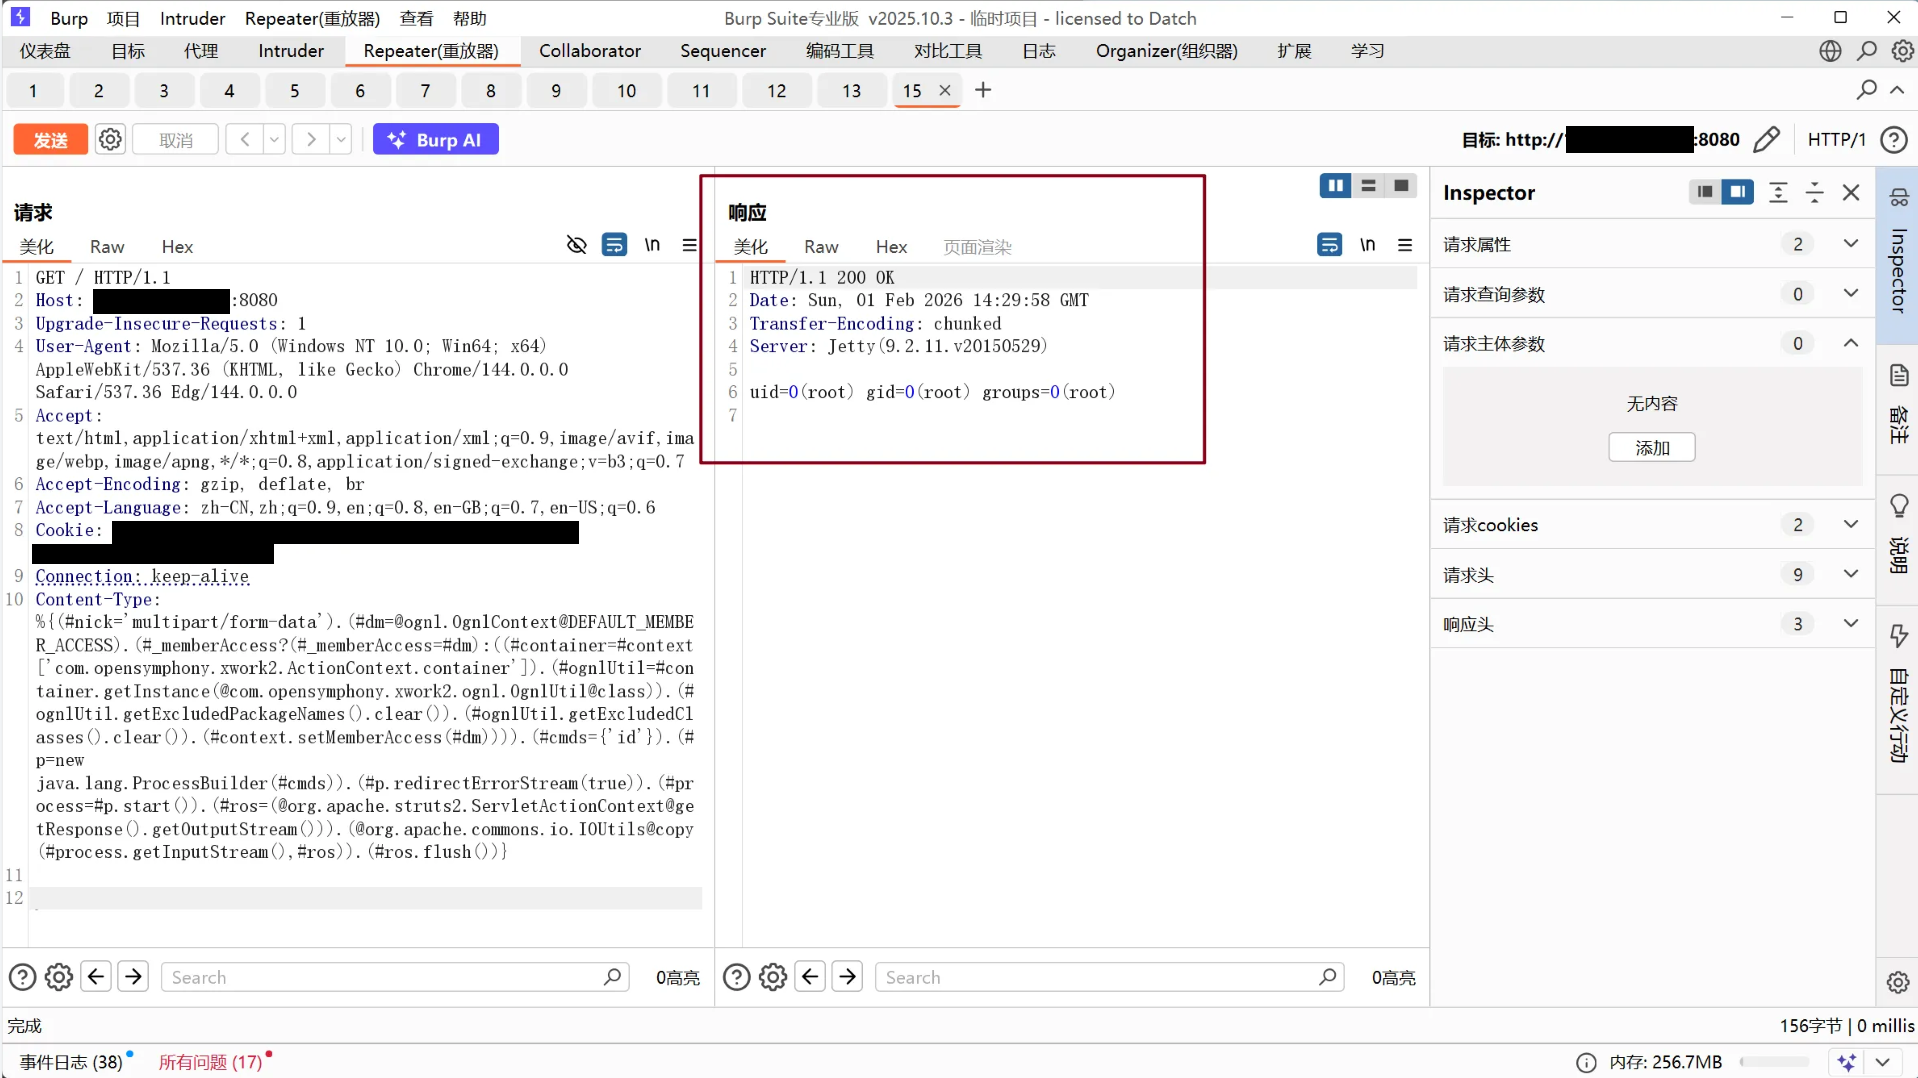The width and height of the screenshot is (1918, 1078).
Task: Open the 帮助 (Help) menu
Action: tap(470, 18)
